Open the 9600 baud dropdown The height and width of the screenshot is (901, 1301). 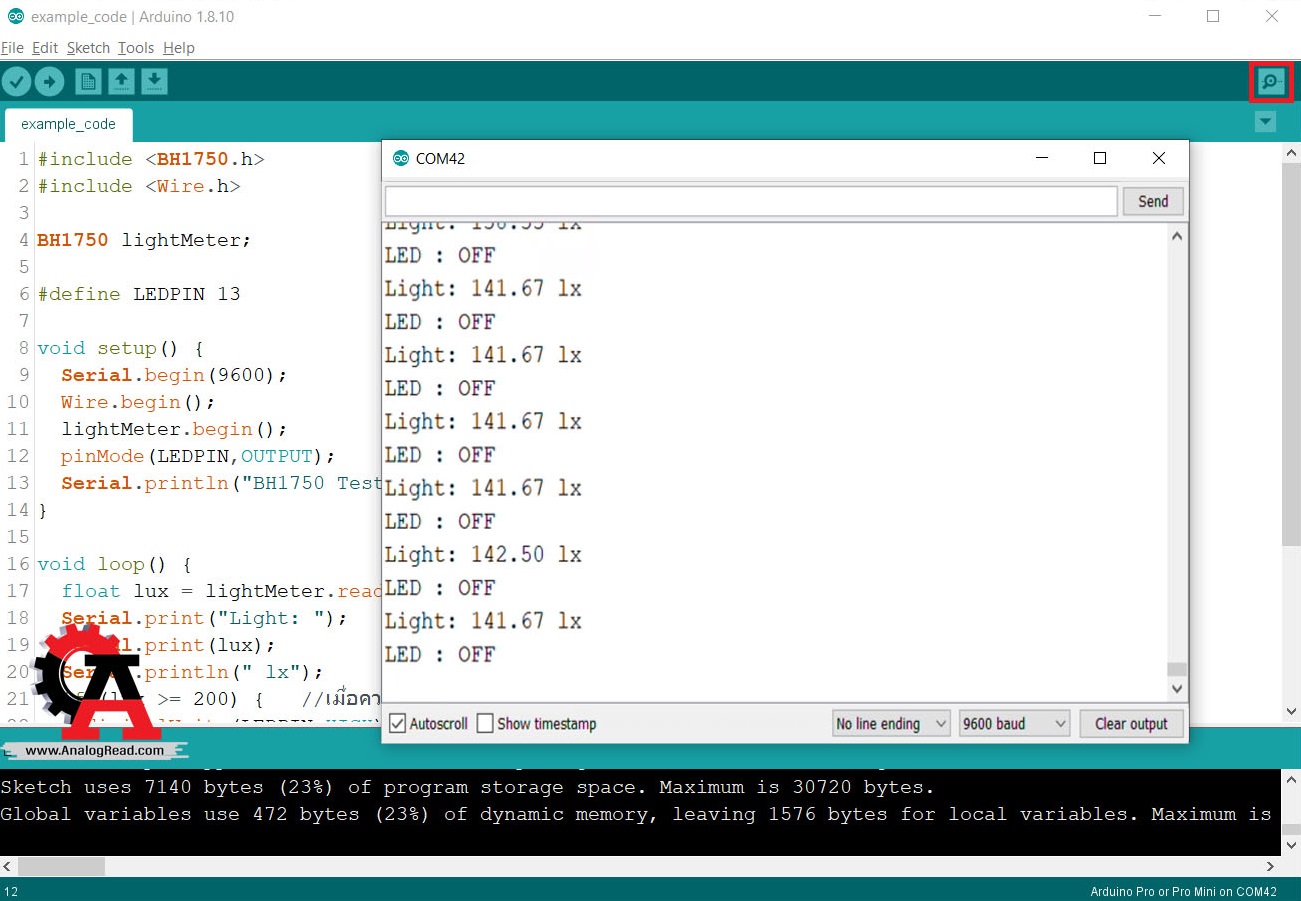[1014, 724]
